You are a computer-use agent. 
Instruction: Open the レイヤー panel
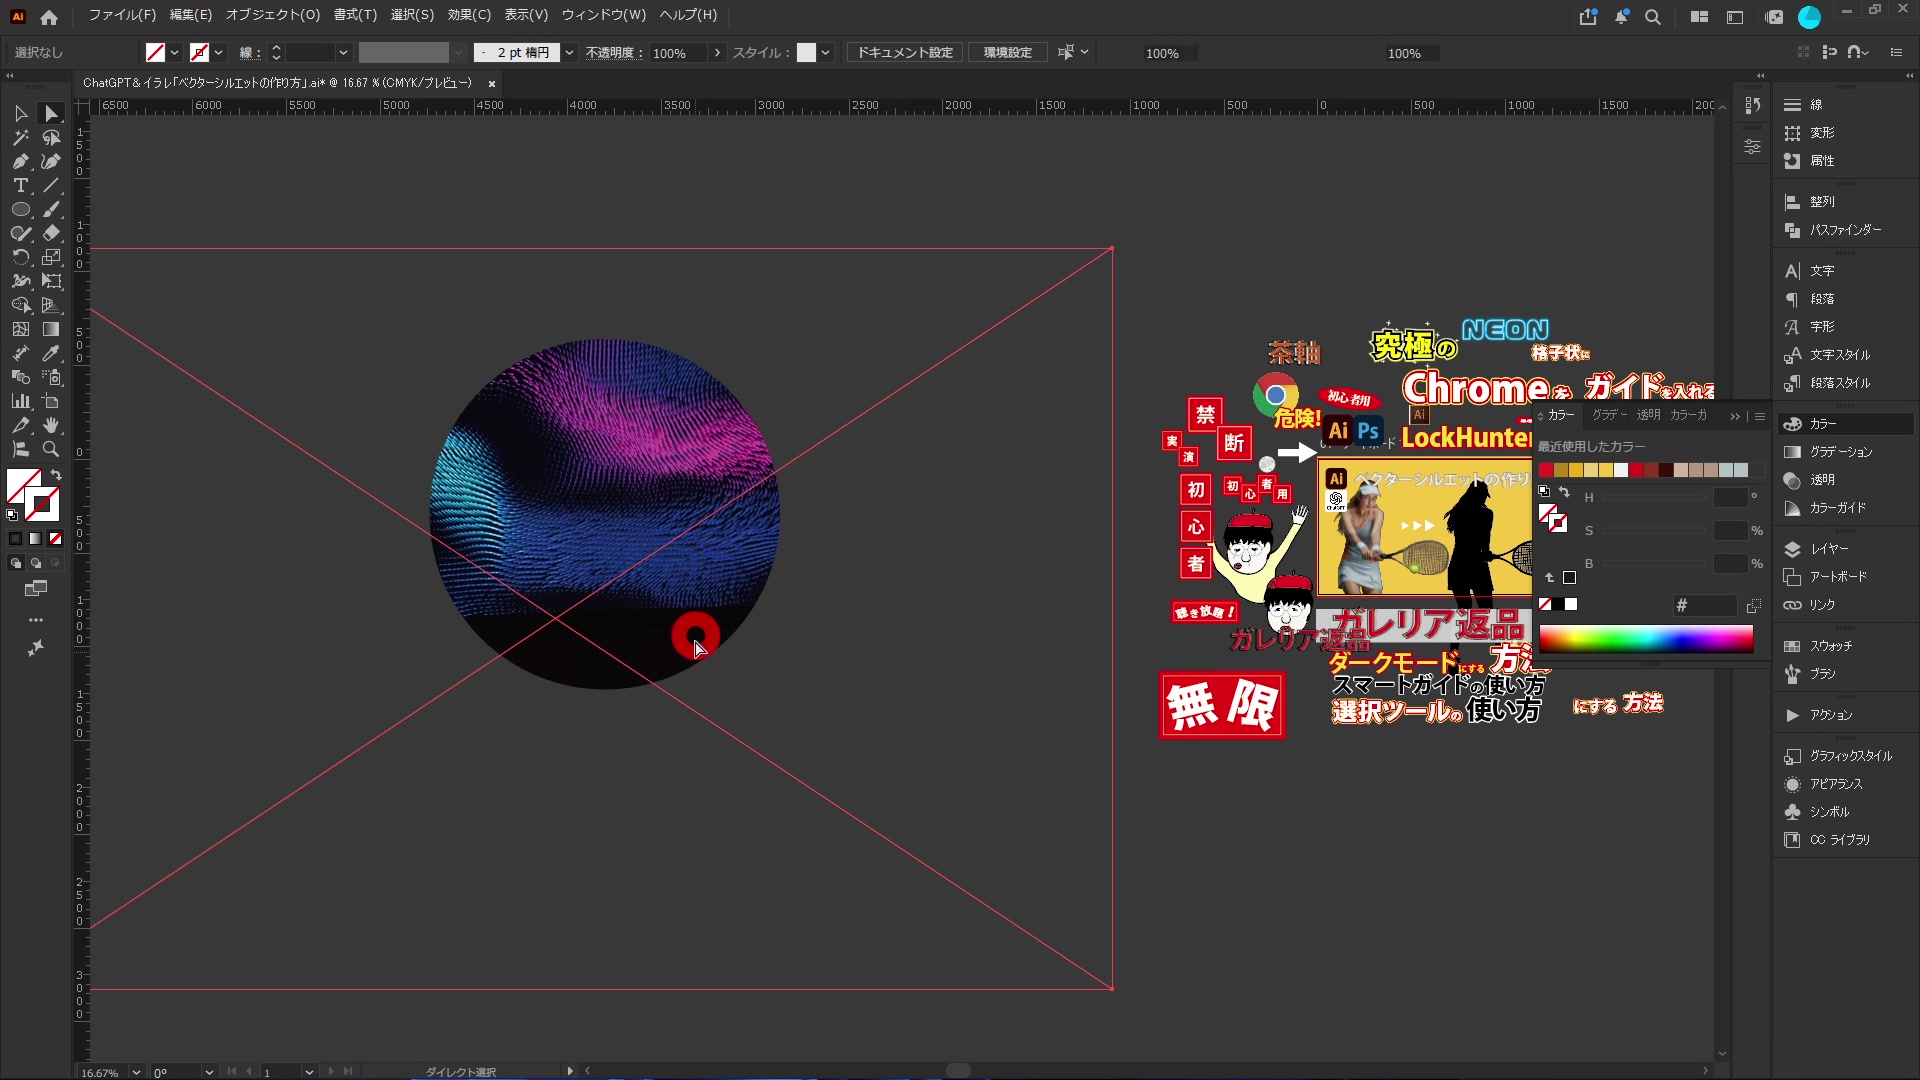coord(1829,549)
